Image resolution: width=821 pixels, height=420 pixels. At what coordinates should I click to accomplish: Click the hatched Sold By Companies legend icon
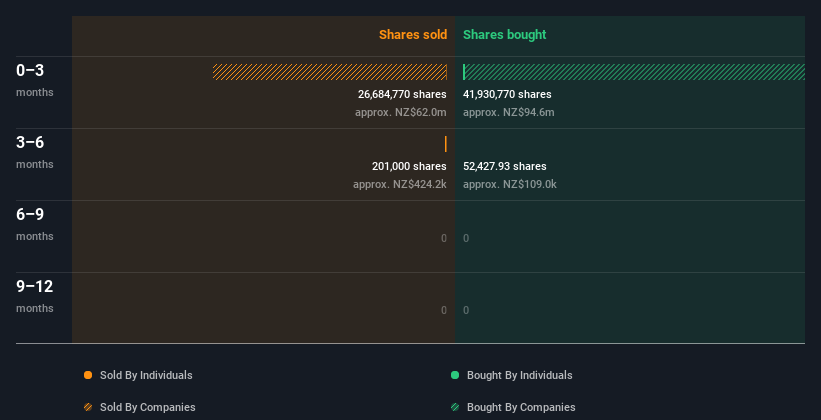(x=88, y=407)
